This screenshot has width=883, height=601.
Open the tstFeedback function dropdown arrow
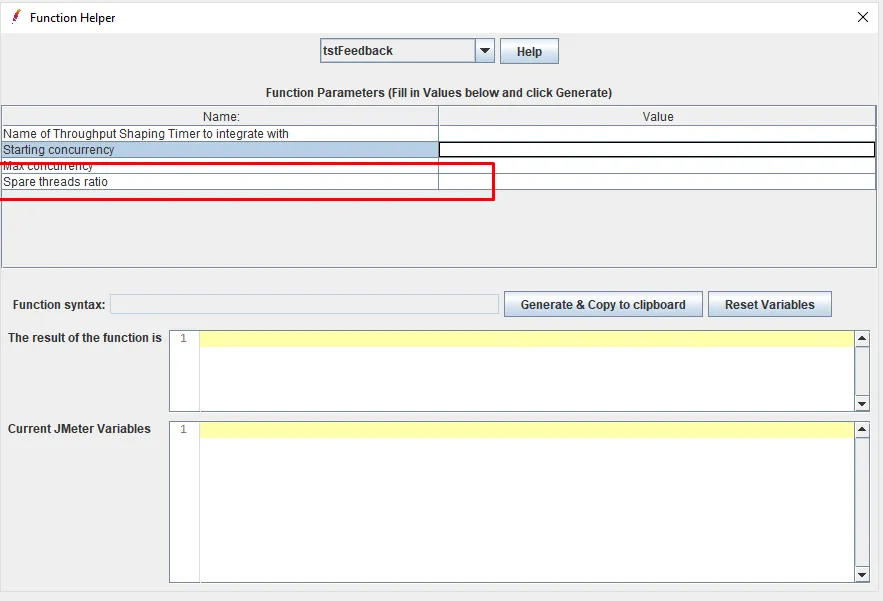click(484, 51)
